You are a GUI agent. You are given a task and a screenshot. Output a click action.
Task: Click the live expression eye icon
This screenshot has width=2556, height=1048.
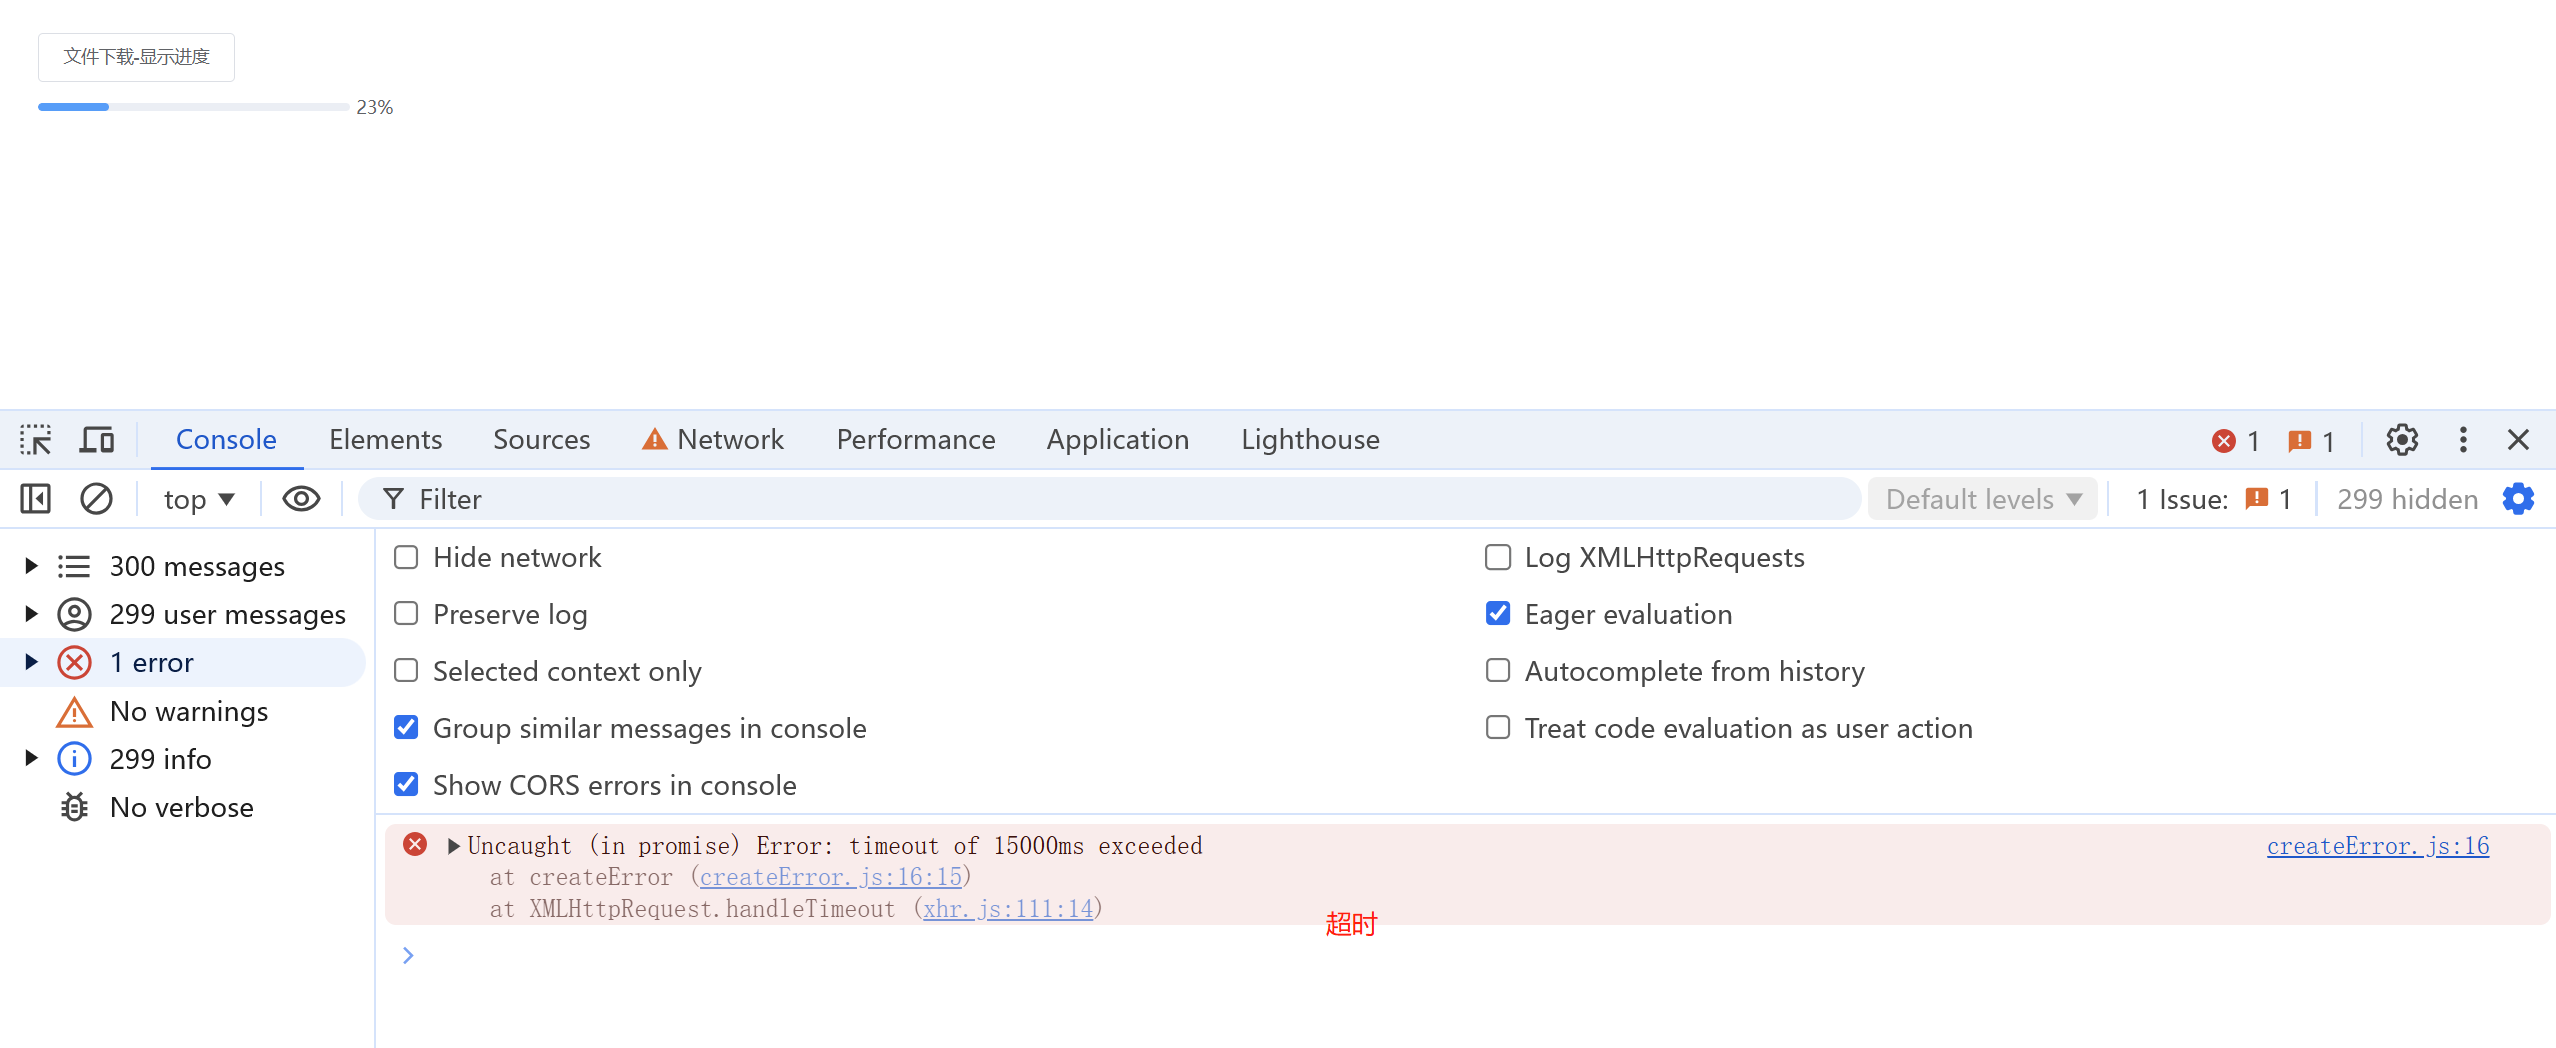[301, 499]
